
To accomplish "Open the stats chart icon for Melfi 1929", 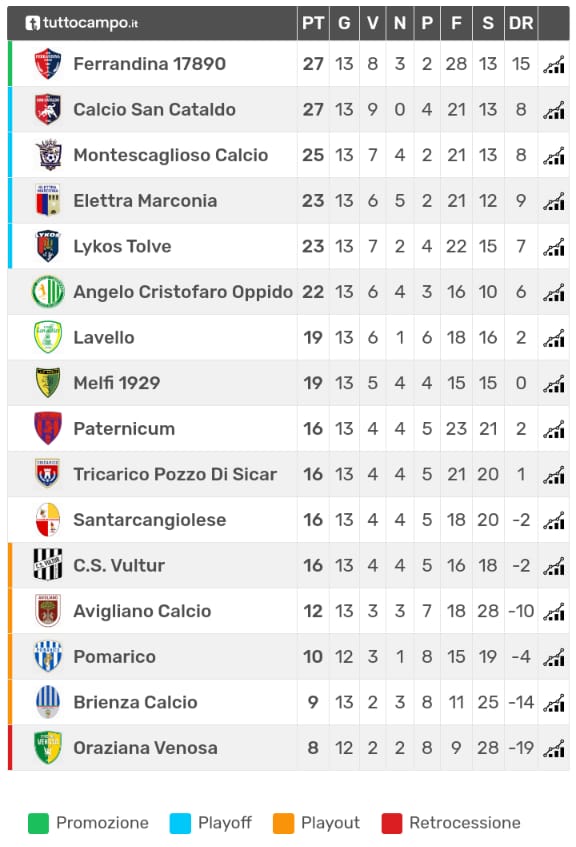I will point(553,384).
